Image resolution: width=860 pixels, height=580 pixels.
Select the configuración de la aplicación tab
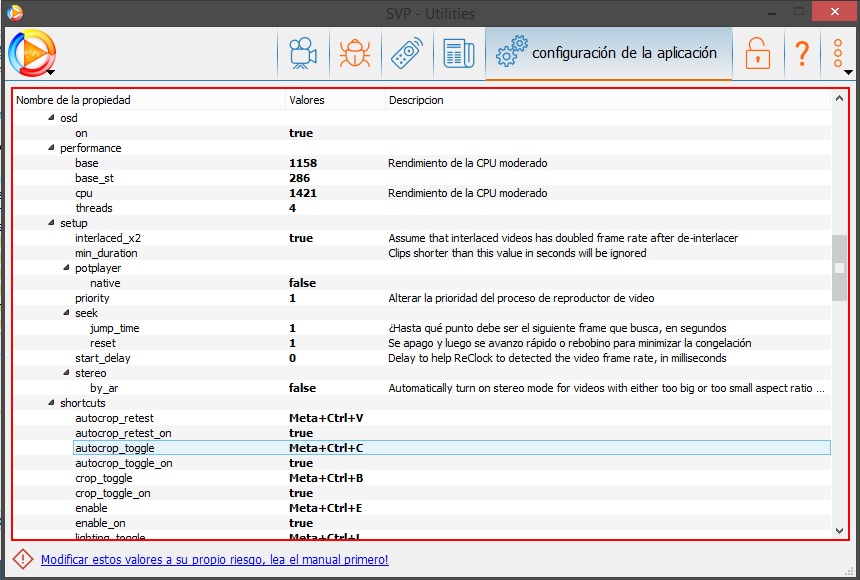[x=609, y=54]
